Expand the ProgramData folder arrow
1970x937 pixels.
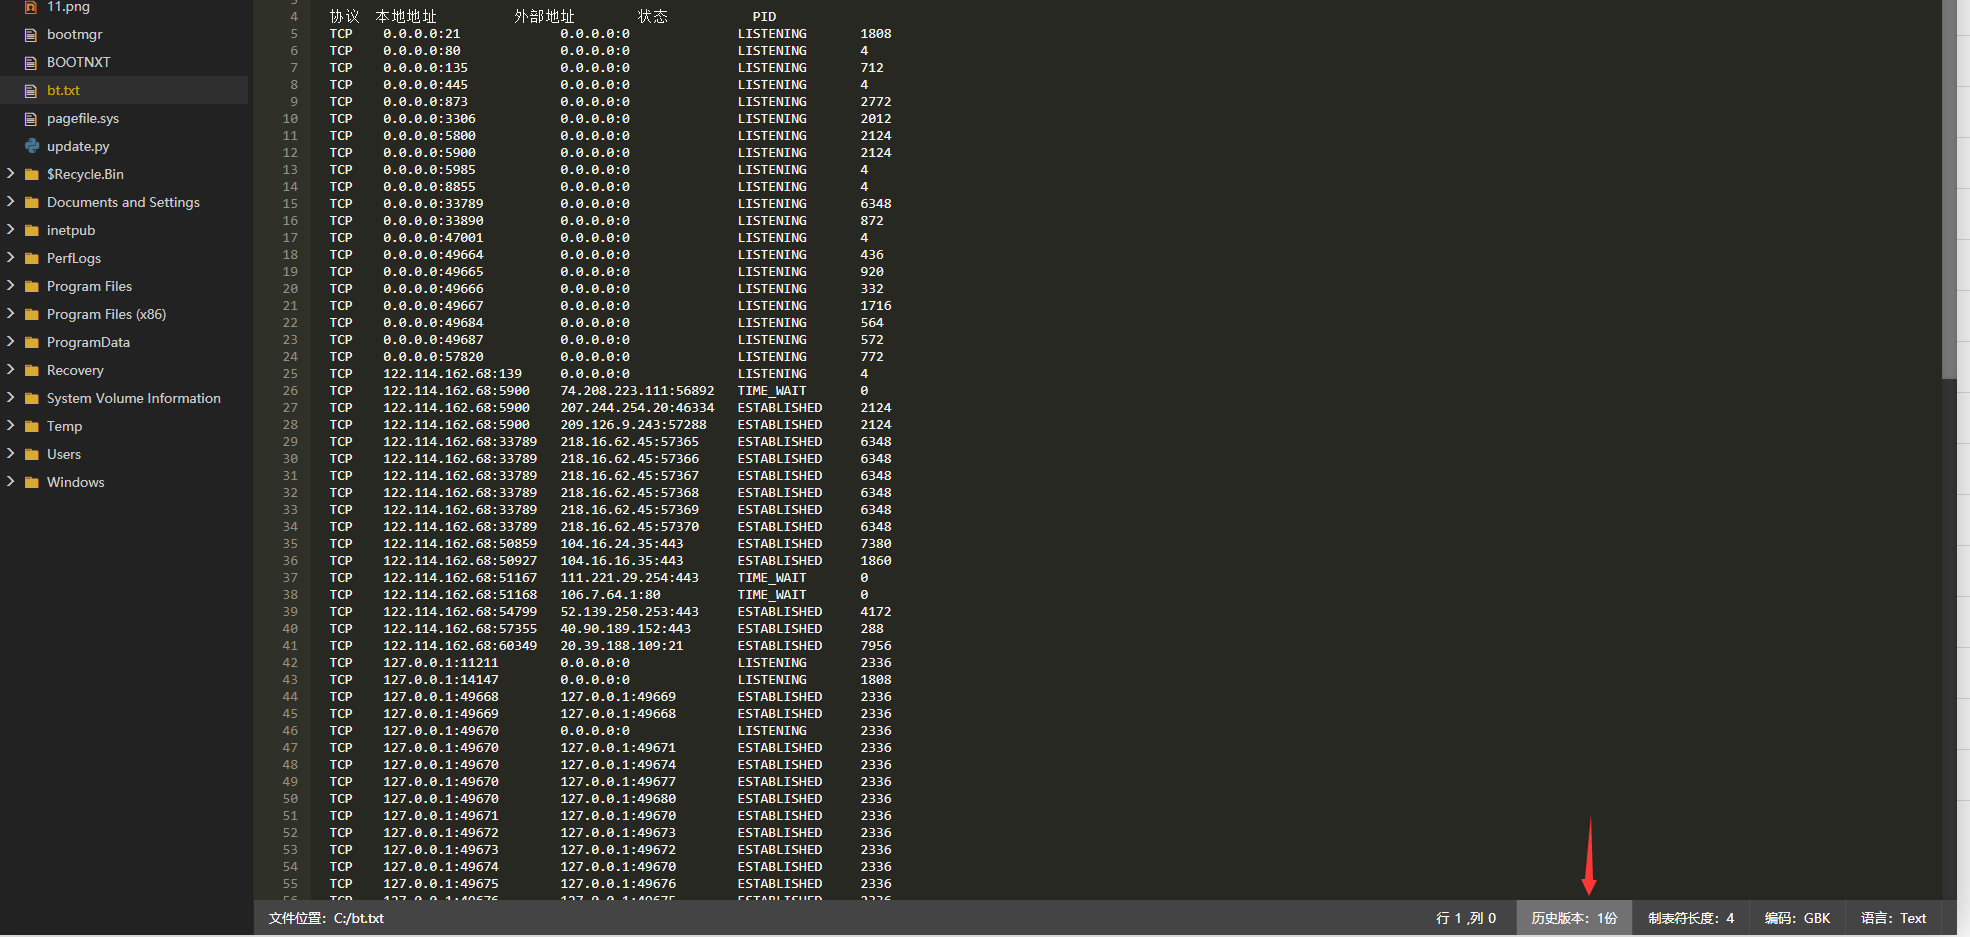click(10, 342)
